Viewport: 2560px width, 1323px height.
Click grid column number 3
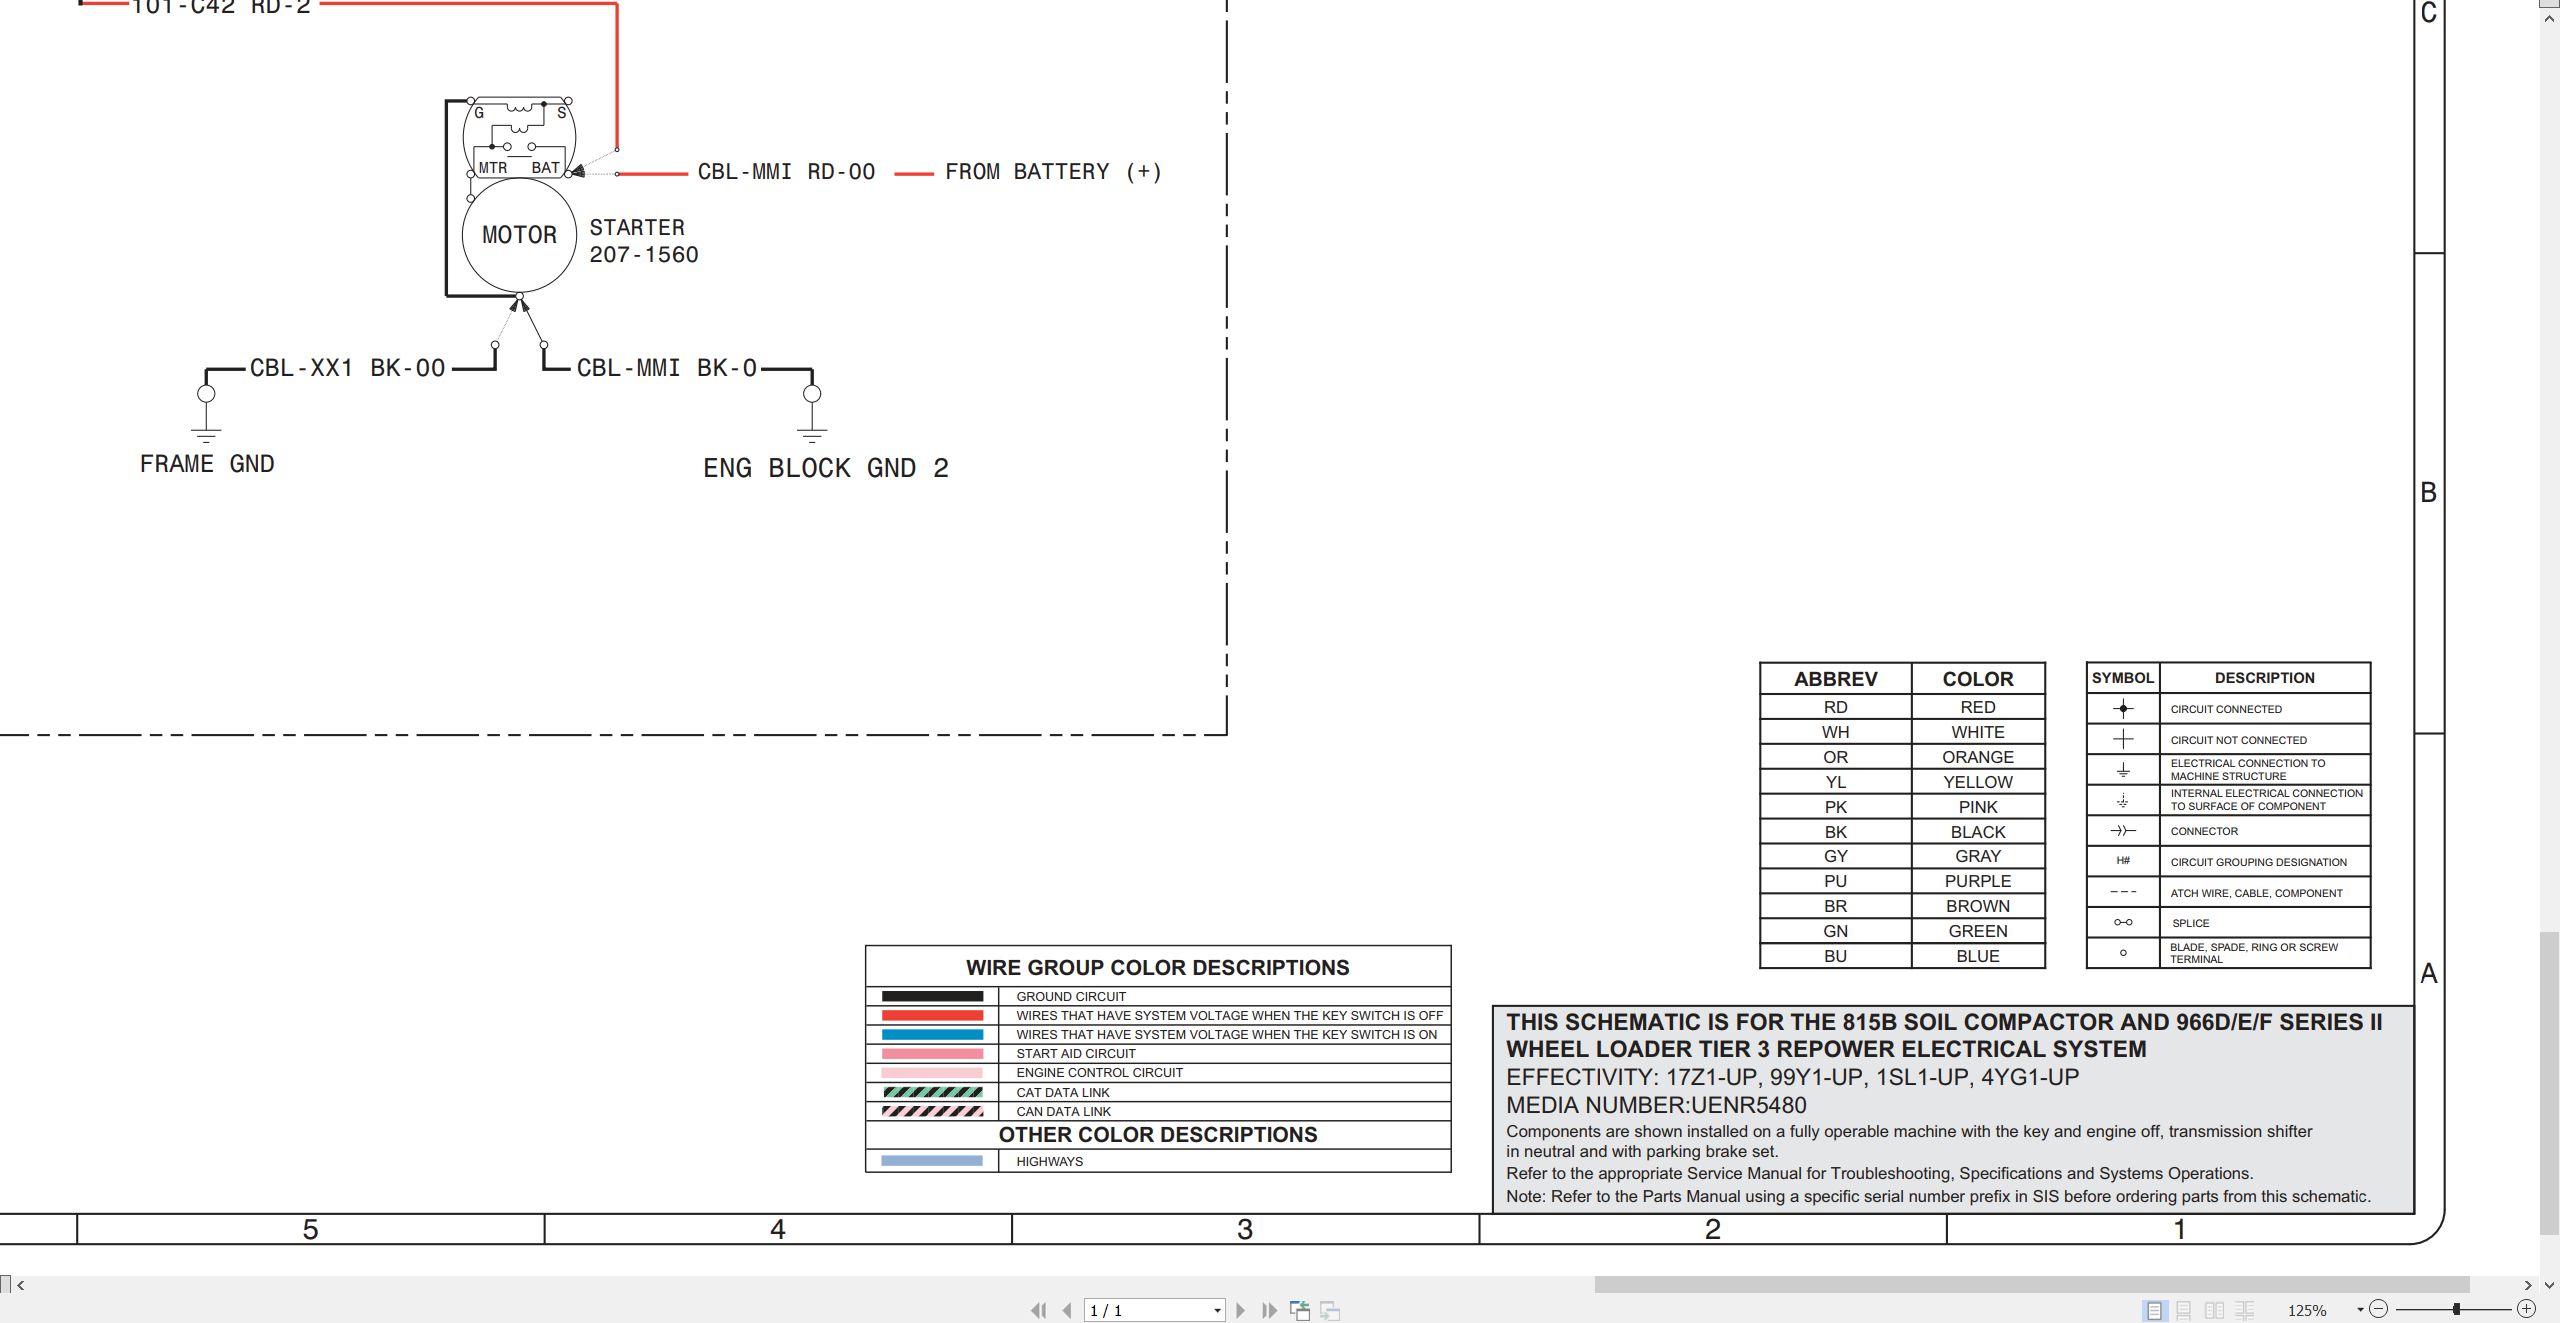pos(1245,1229)
